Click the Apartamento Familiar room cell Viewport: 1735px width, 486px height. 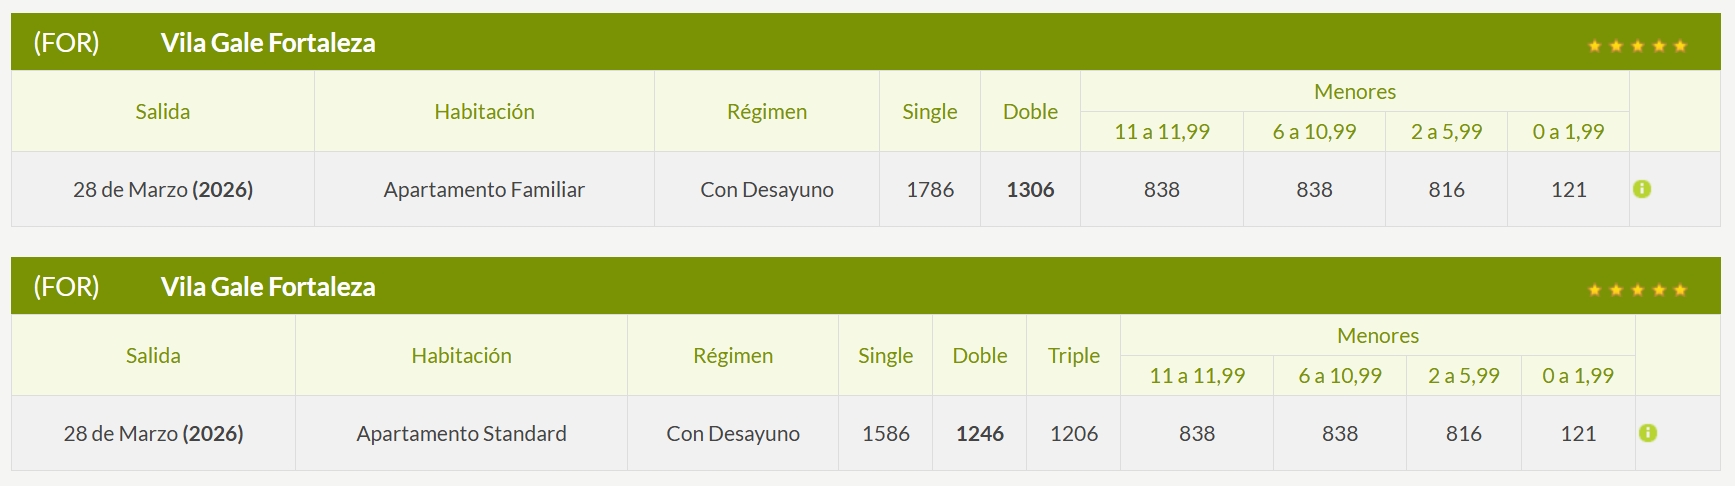[484, 190]
